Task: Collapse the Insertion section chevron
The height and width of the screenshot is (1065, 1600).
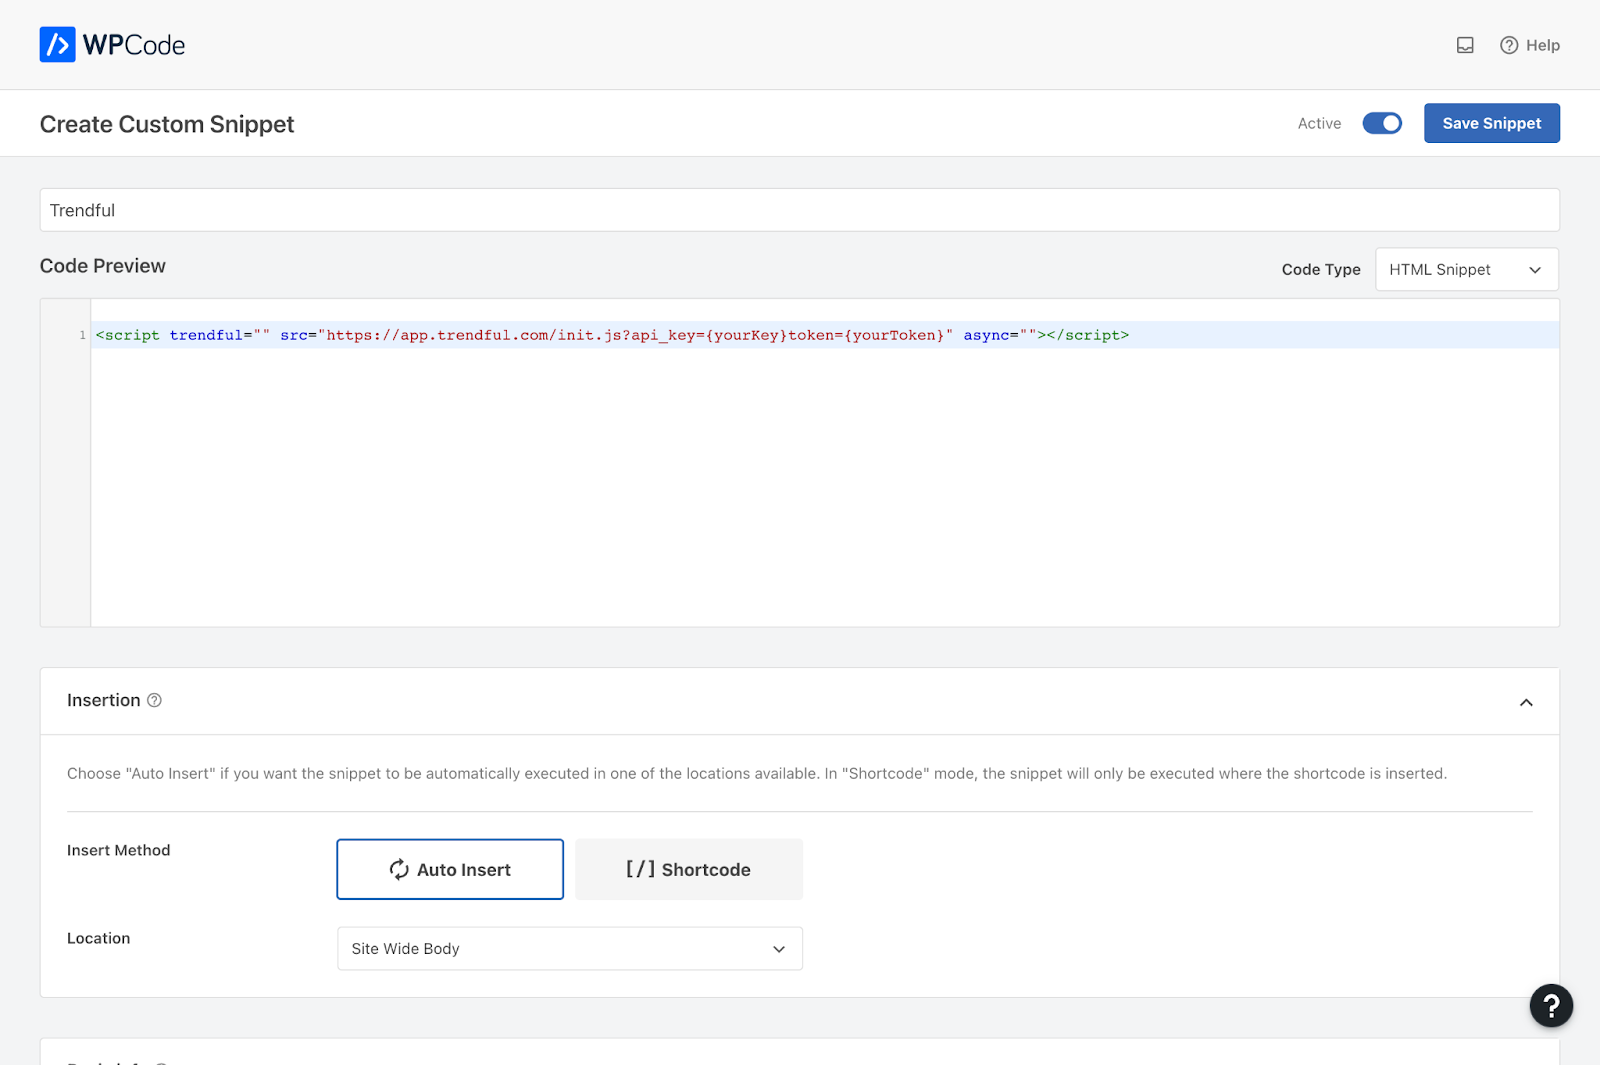Action: tap(1526, 702)
